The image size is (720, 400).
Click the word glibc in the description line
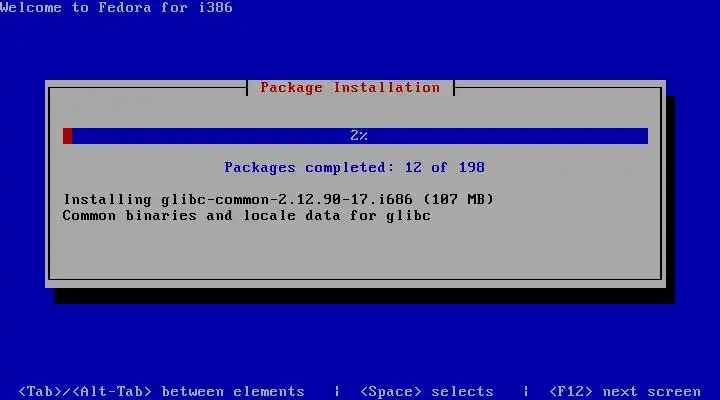(x=408, y=216)
